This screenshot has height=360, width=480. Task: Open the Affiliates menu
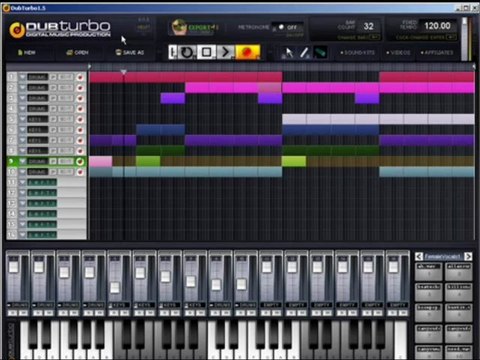click(x=437, y=53)
